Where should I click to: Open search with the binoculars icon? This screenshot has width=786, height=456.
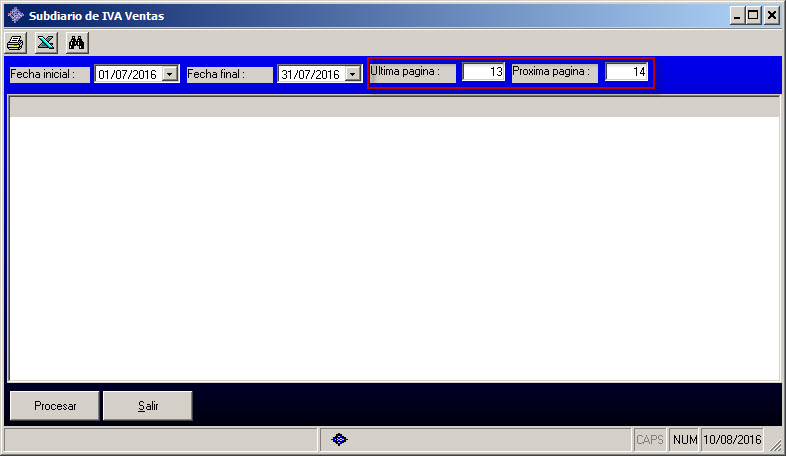click(76, 42)
